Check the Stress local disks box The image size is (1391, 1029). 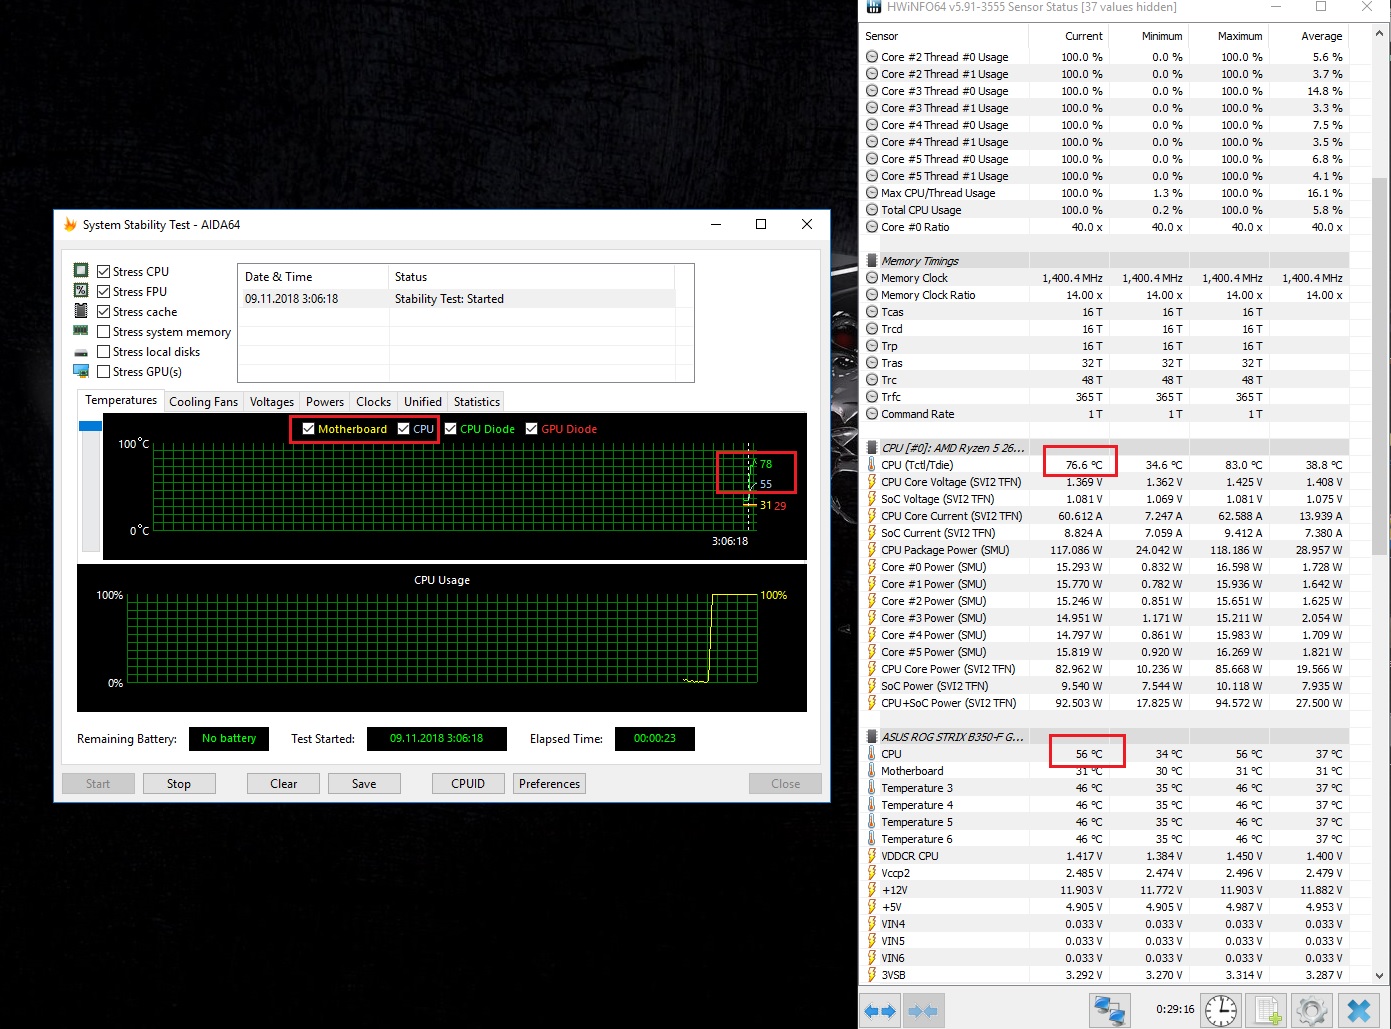tap(104, 351)
